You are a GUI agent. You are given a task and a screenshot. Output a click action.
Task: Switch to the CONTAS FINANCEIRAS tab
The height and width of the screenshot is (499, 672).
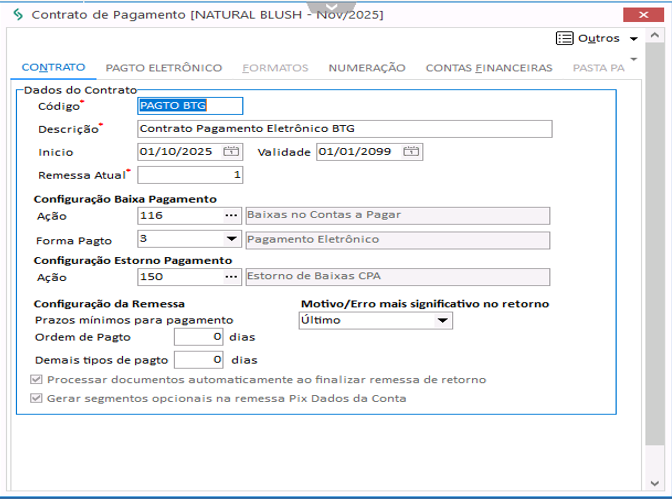489,68
